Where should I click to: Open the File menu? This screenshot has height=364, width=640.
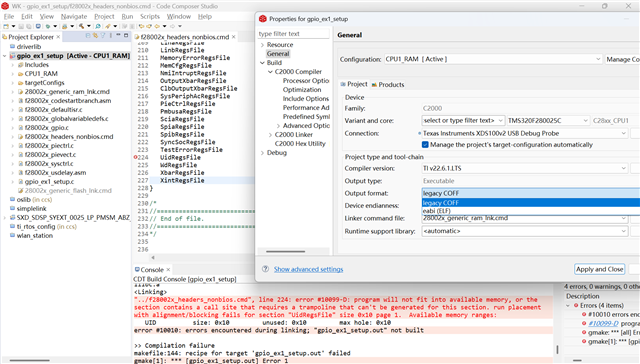click(x=9, y=16)
